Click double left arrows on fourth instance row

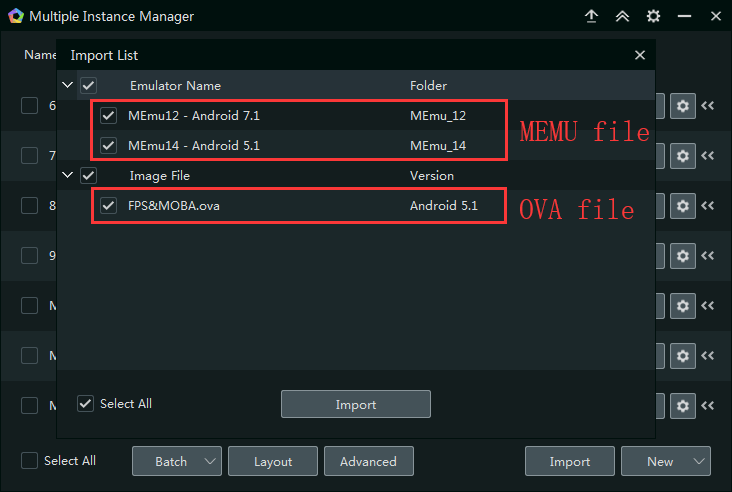point(708,256)
